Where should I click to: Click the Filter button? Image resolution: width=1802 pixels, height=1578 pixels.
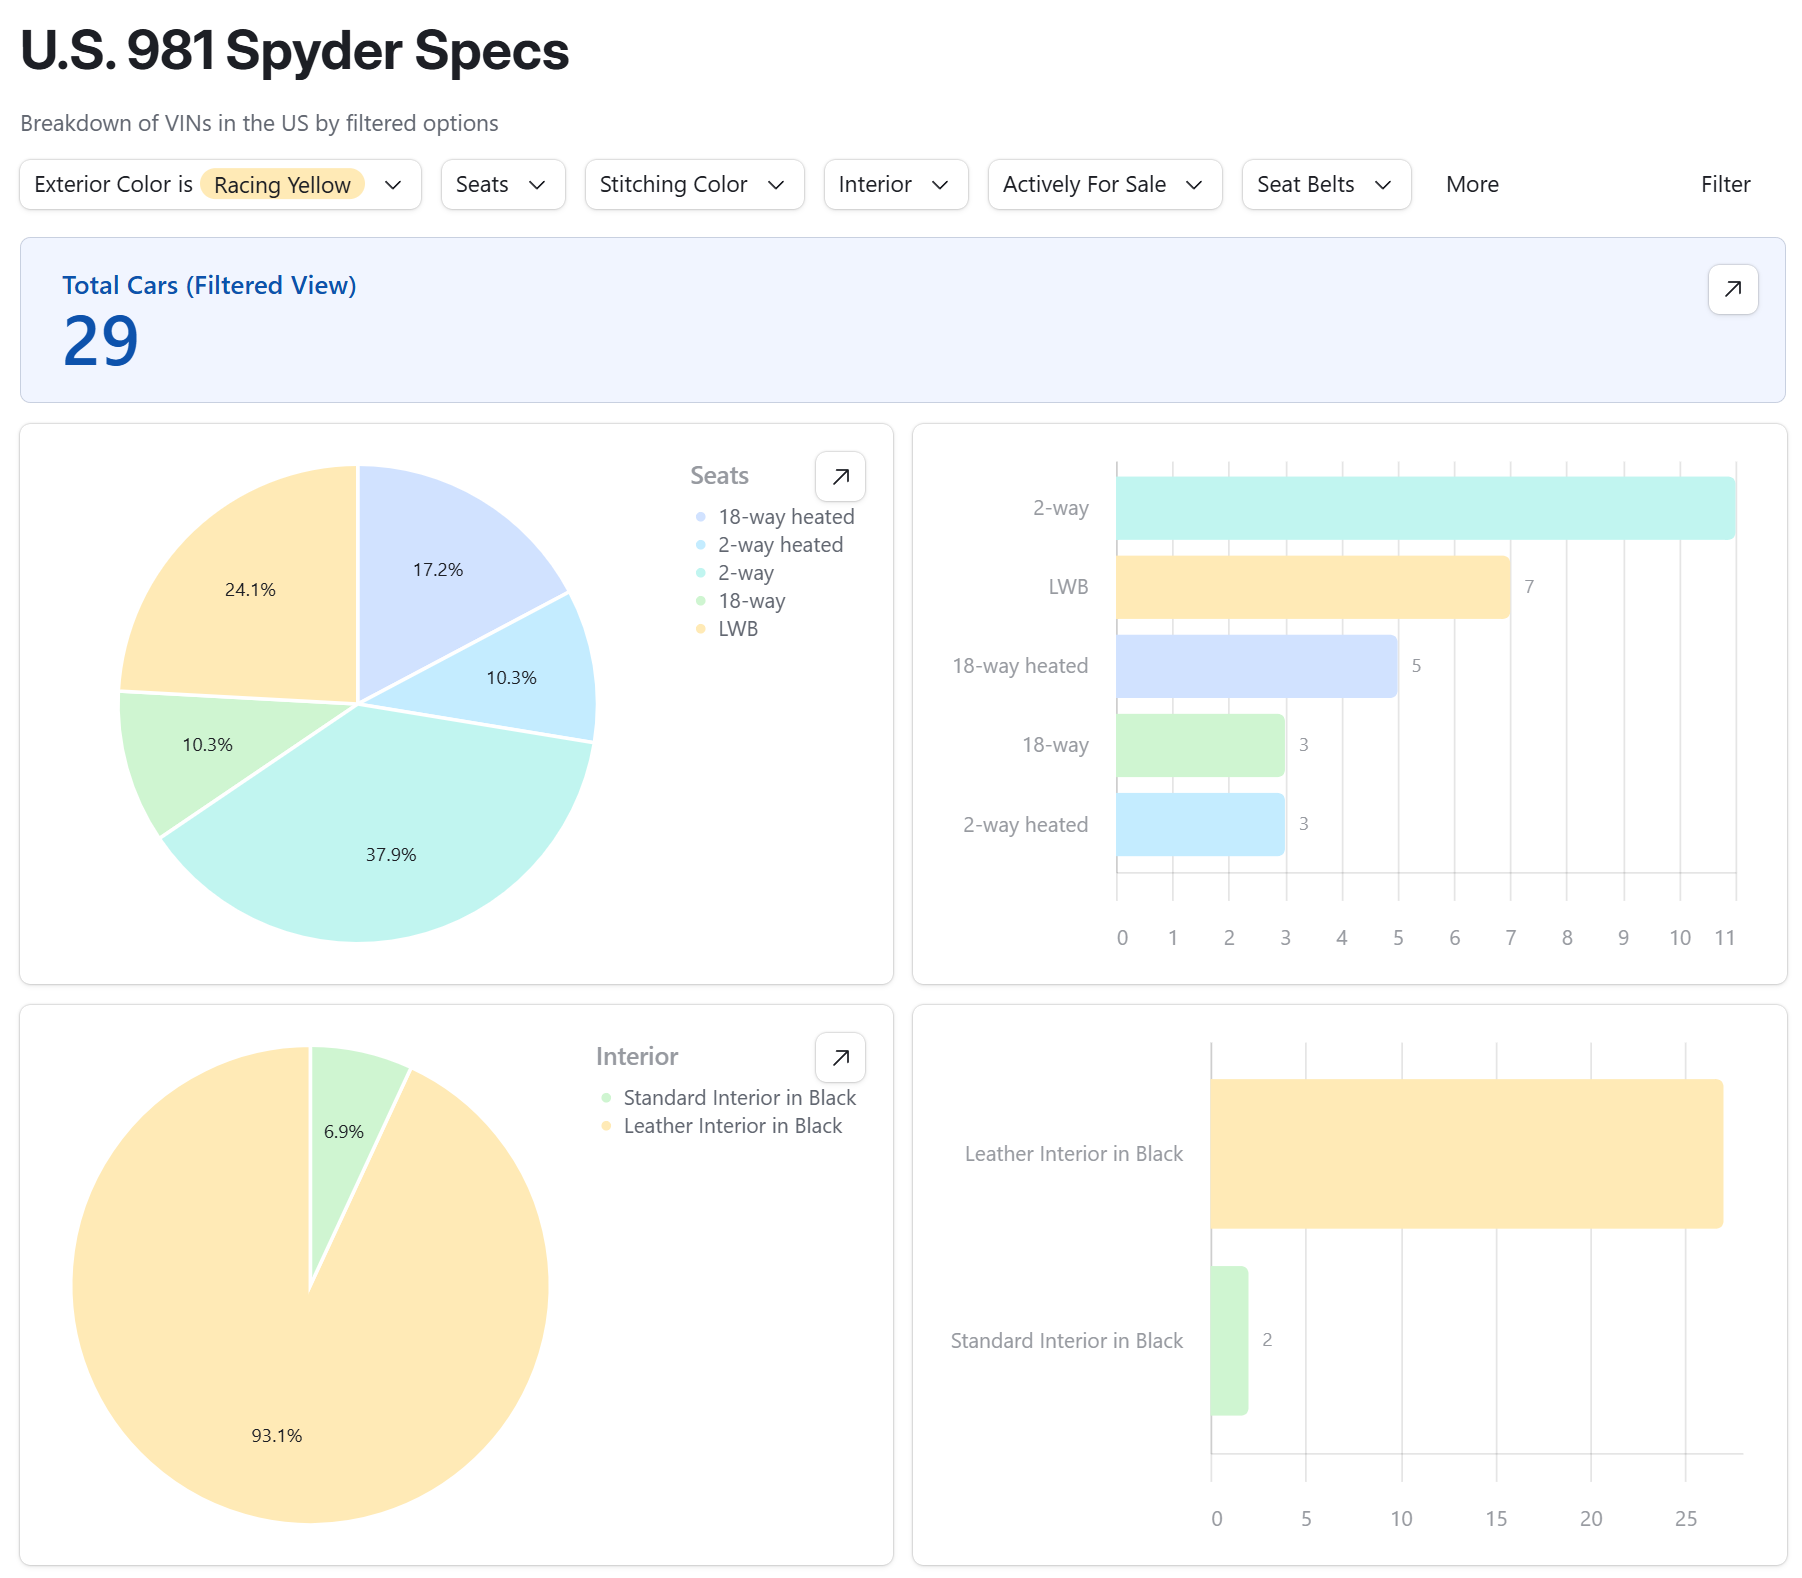[1725, 185]
